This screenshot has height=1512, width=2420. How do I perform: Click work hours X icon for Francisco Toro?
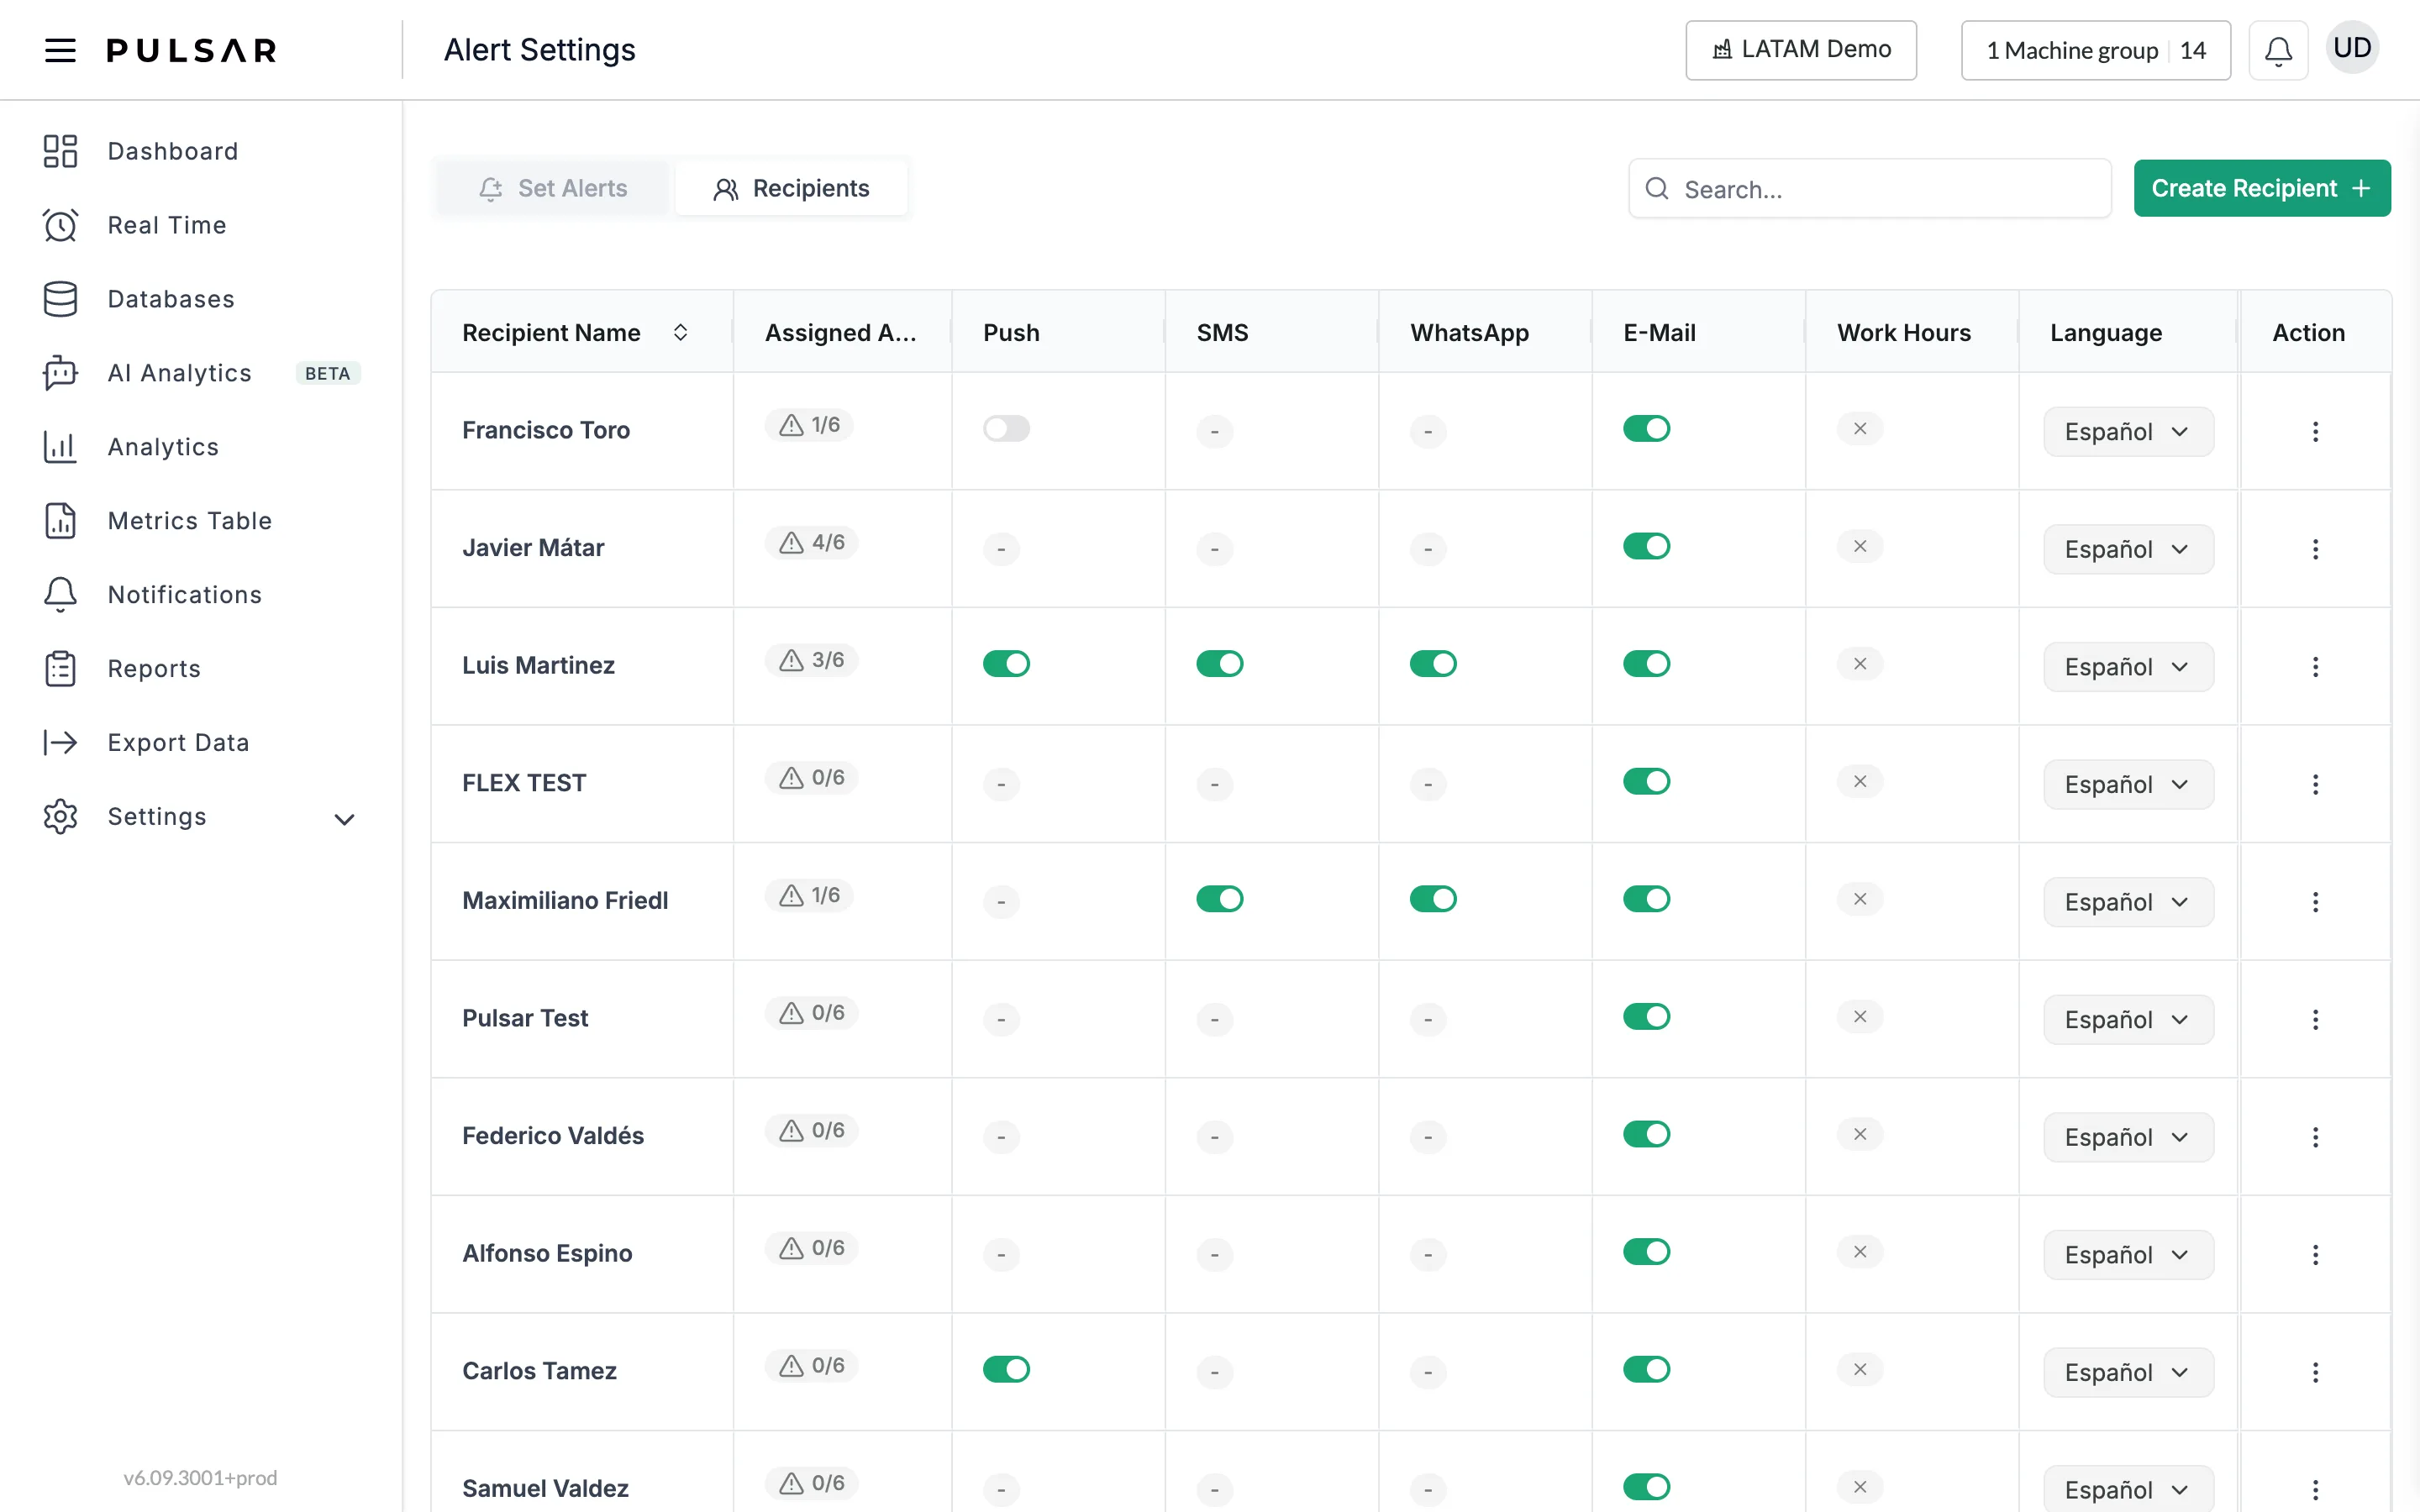point(1860,429)
